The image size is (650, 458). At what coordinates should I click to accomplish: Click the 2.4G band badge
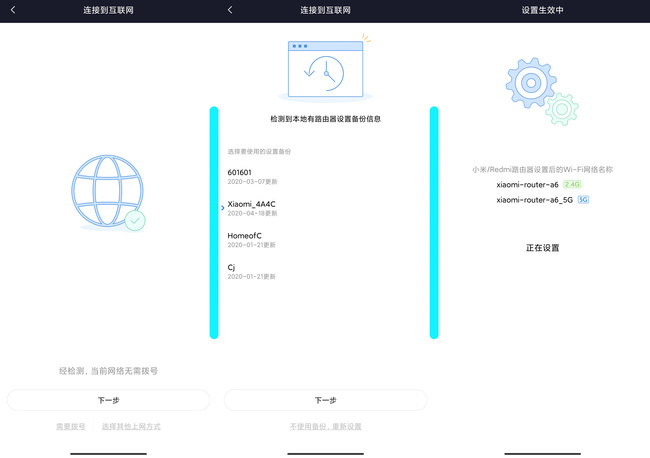572,185
